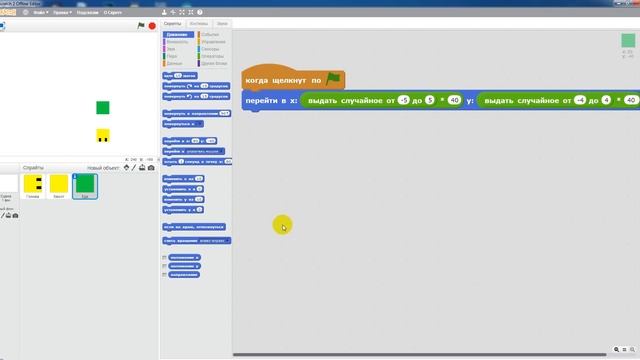Open direction dropdown in point-in-direction block
Image resolution: width=640 pixels, height=360 pixels.
tap(227, 113)
